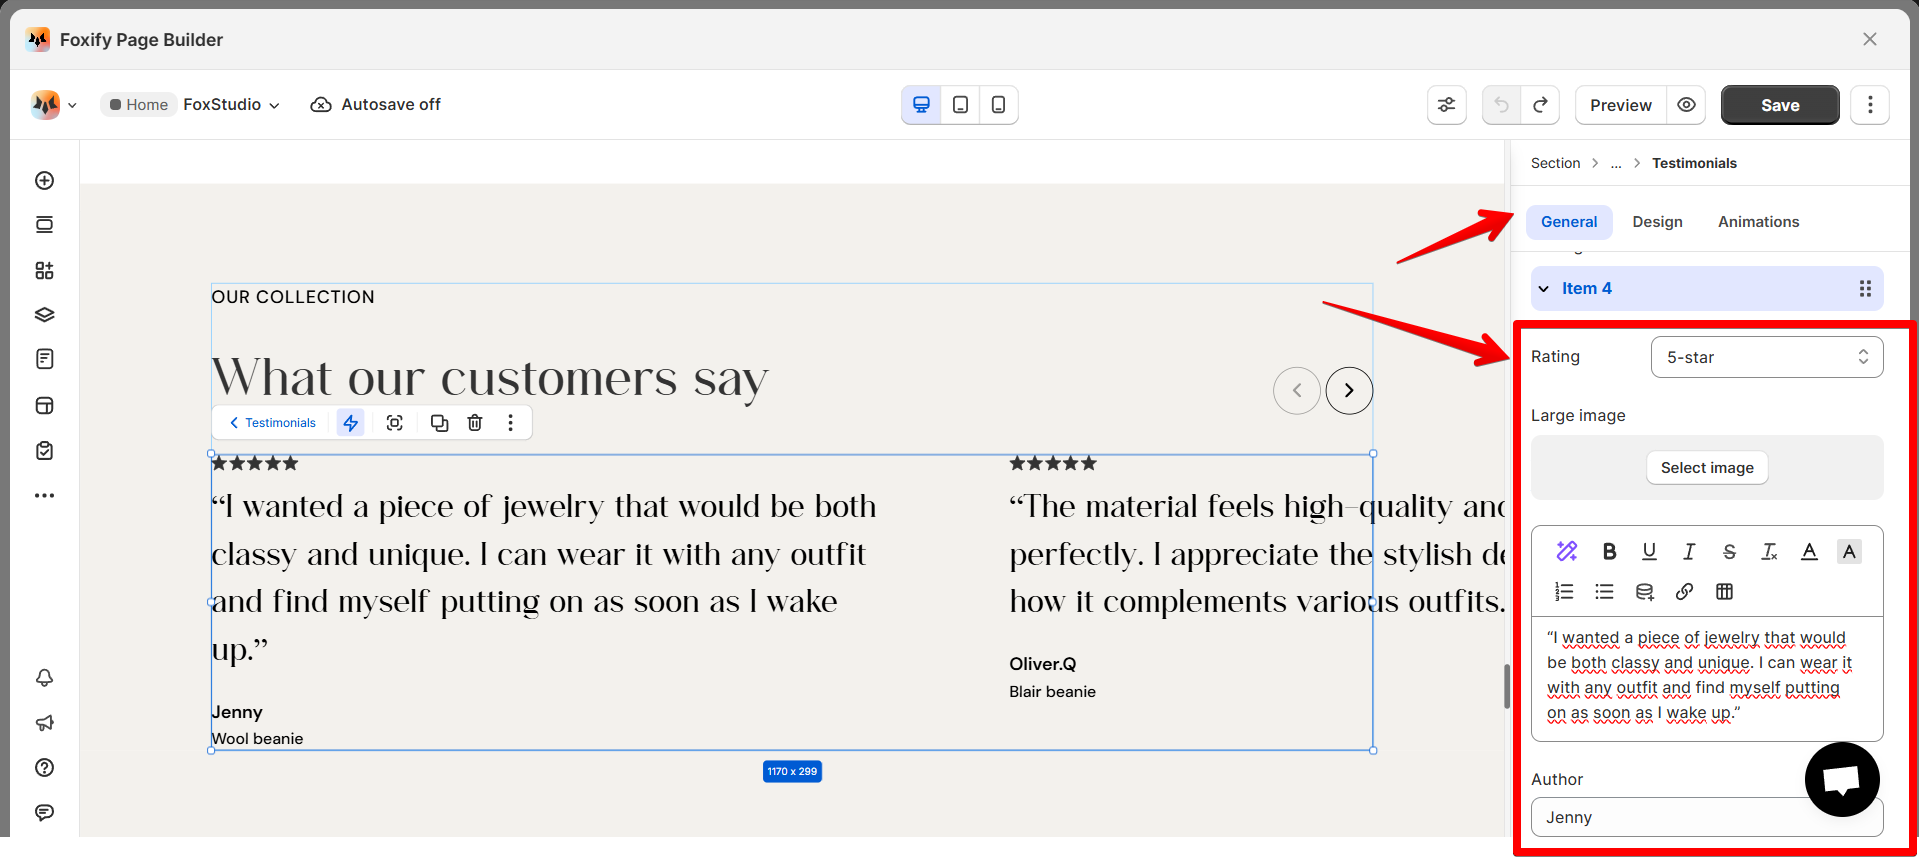Insert a link with the link icon

[x=1684, y=592]
